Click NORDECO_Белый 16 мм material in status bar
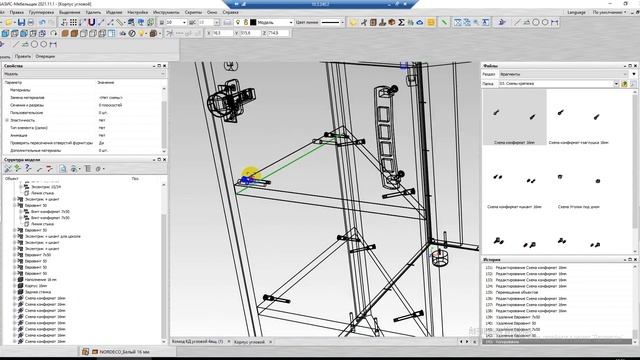Image resolution: width=640 pixels, height=360 pixels. tap(124, 351)
